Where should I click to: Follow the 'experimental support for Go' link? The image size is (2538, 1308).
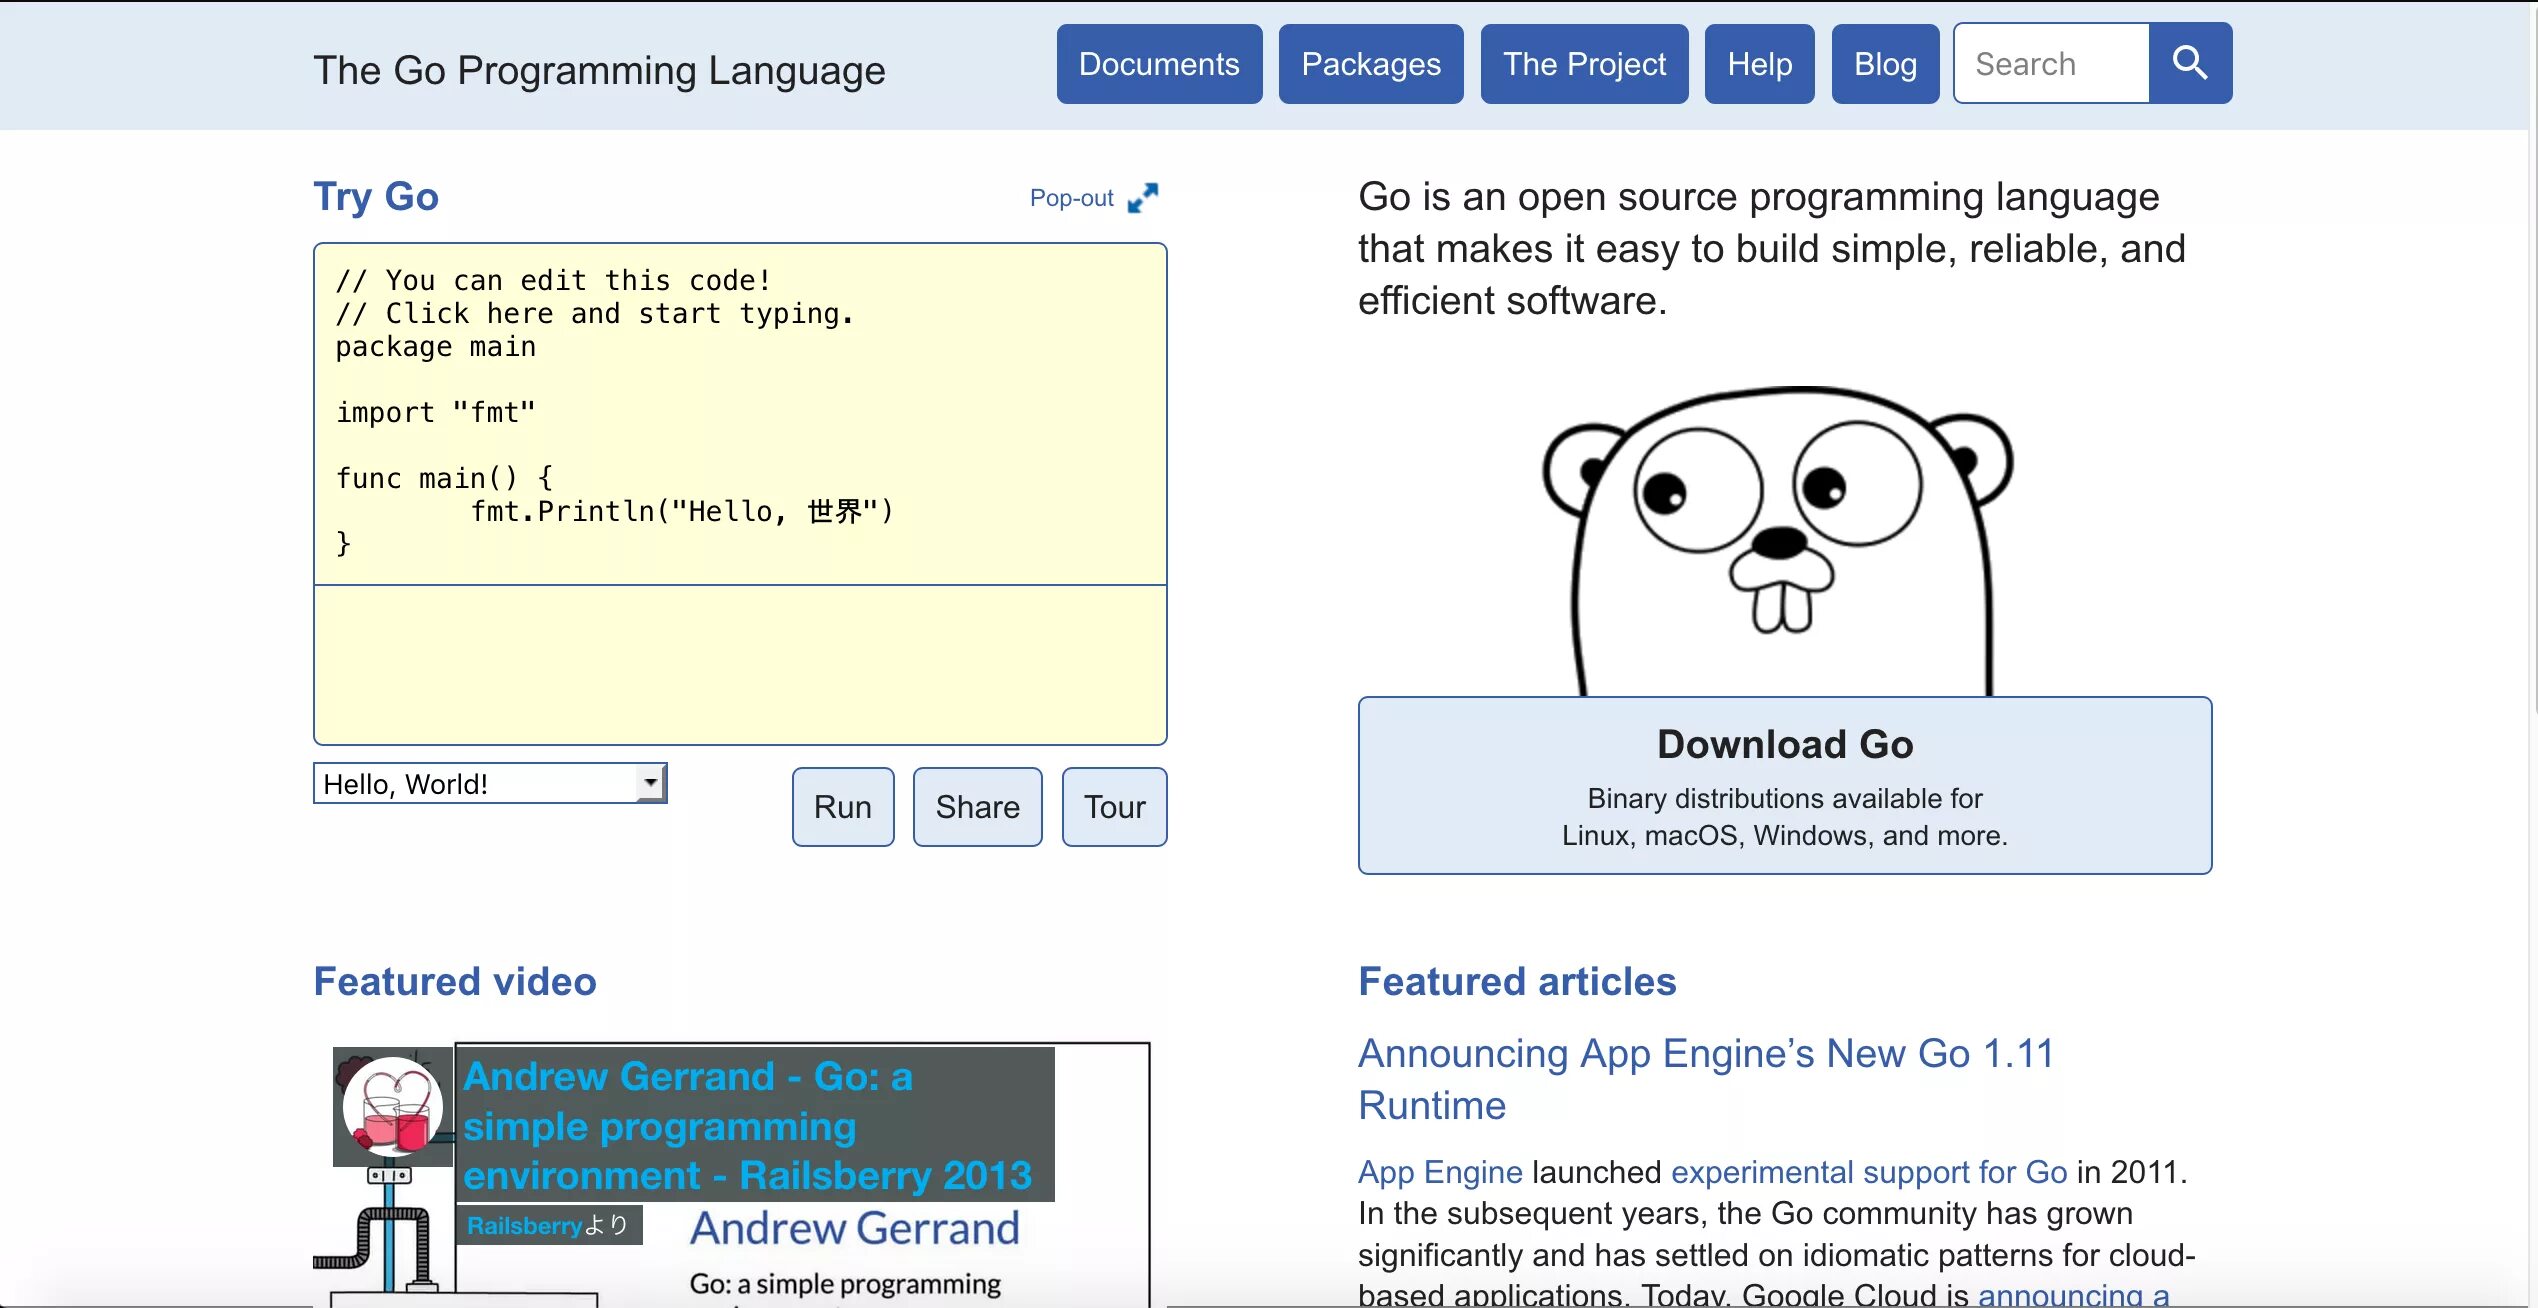pyautogui.click(x=1868, y=1171)
